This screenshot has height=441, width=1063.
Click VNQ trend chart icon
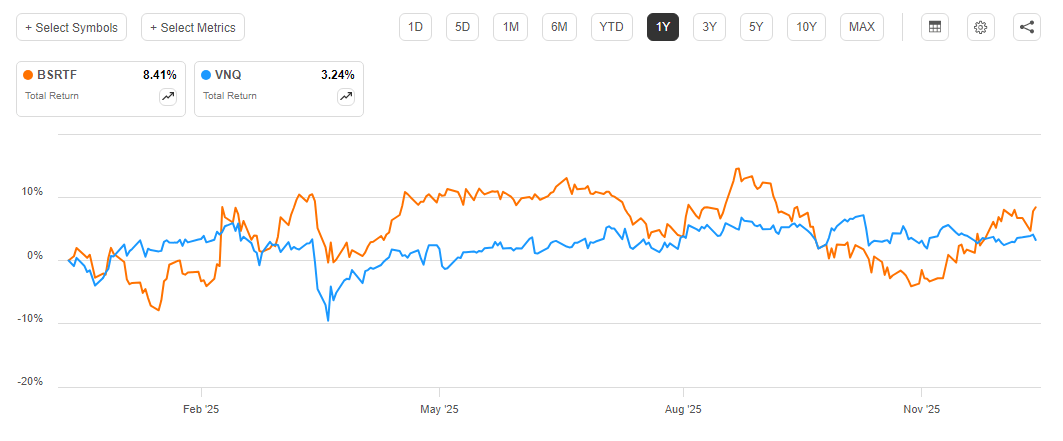(345, 97)
